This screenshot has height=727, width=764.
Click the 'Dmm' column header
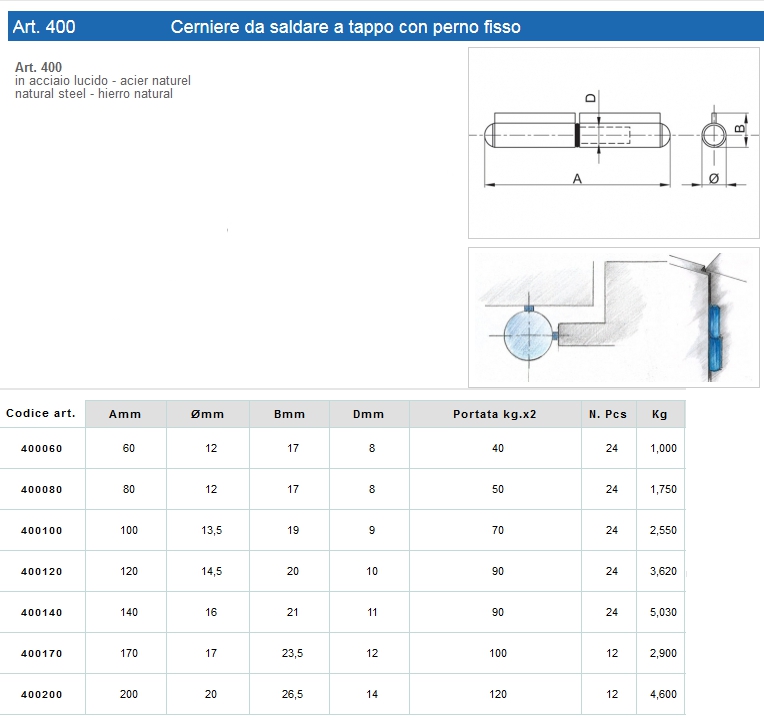coord(369,414)
